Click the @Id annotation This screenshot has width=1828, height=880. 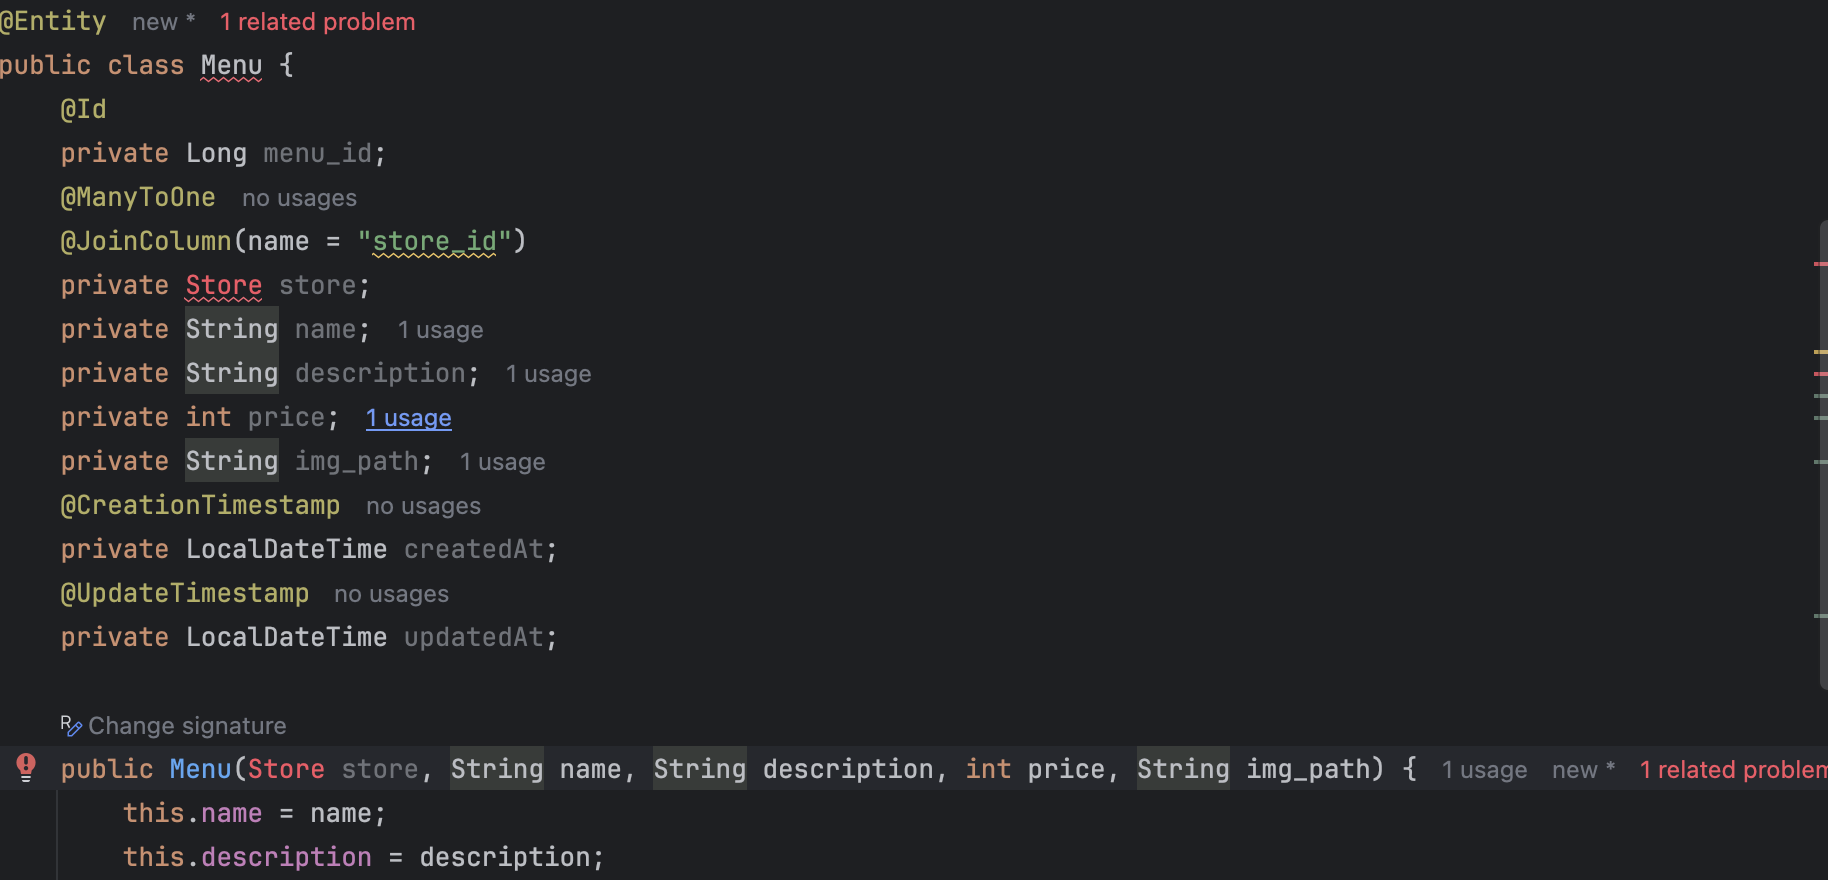click(x=83, y=110)
